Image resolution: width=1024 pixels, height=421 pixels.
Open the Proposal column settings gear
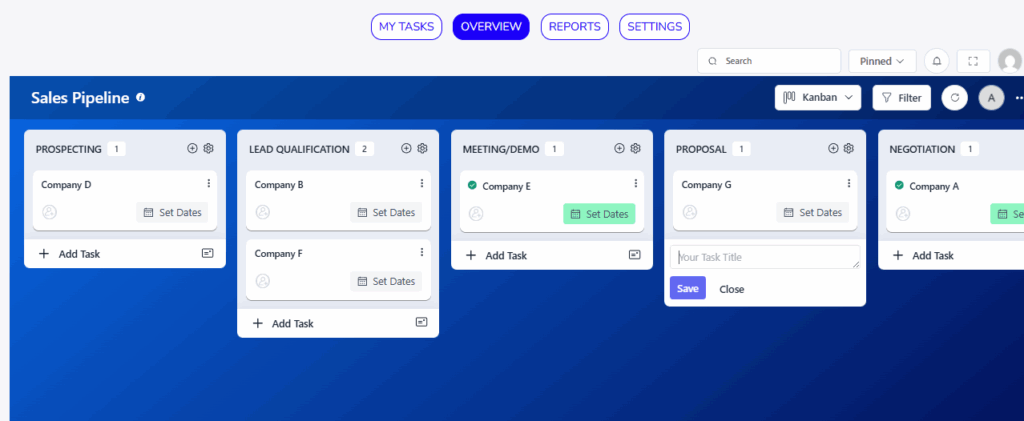click(x=848, y=148)
